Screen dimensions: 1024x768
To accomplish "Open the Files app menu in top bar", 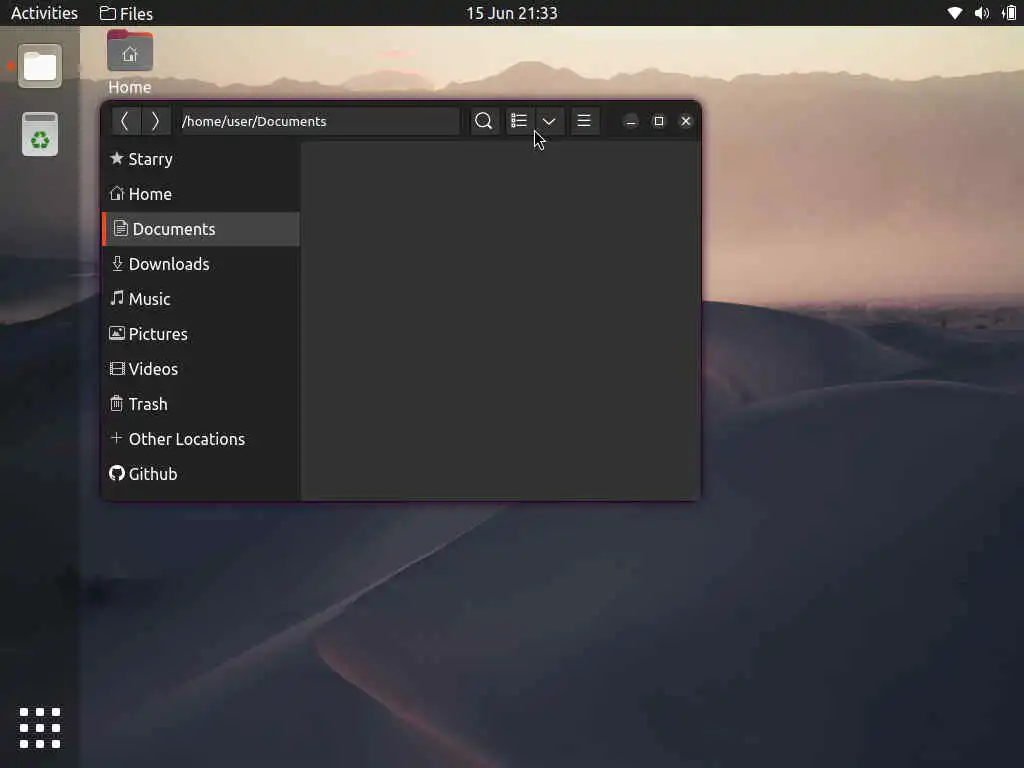I will pos(126,13).
